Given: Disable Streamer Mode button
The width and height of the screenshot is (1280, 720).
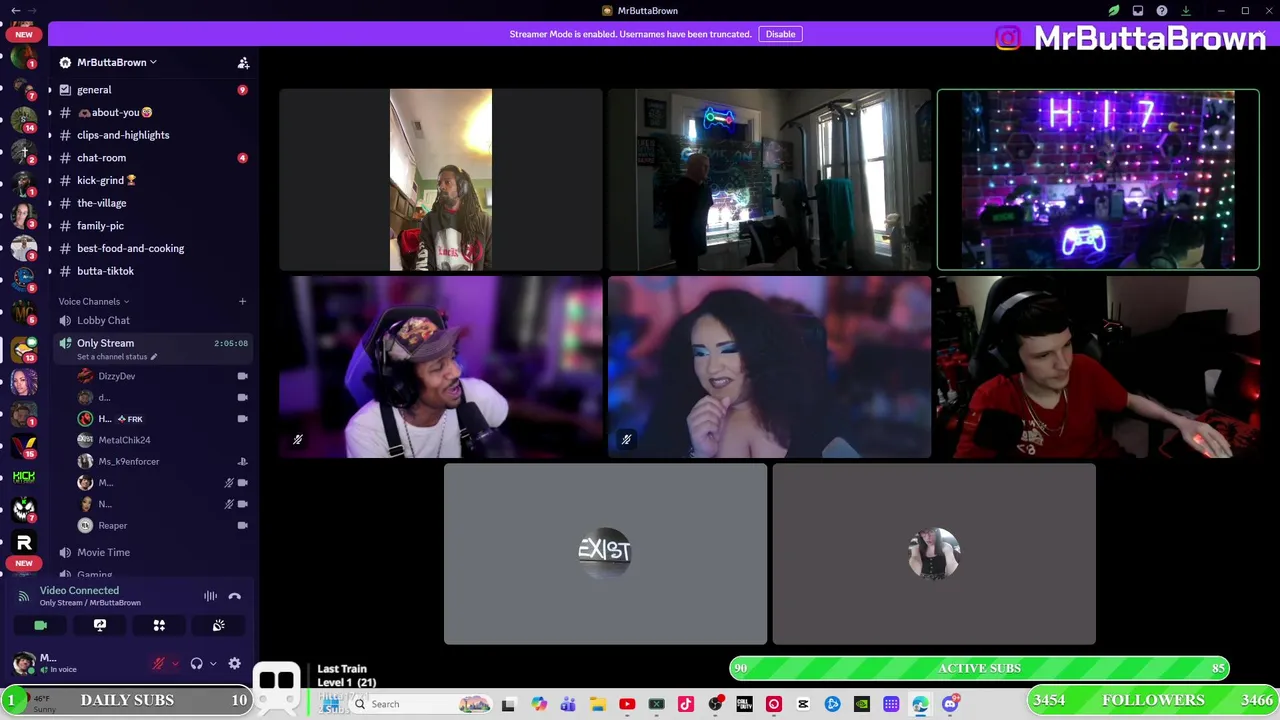Looking at the screenshot, I should (780, 34).
